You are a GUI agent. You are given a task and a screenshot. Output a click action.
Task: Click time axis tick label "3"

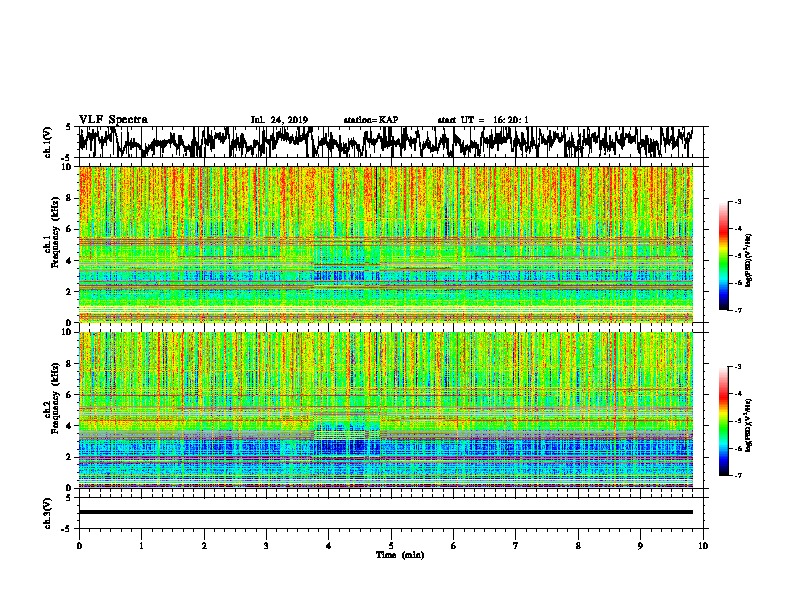pos(266,546)
